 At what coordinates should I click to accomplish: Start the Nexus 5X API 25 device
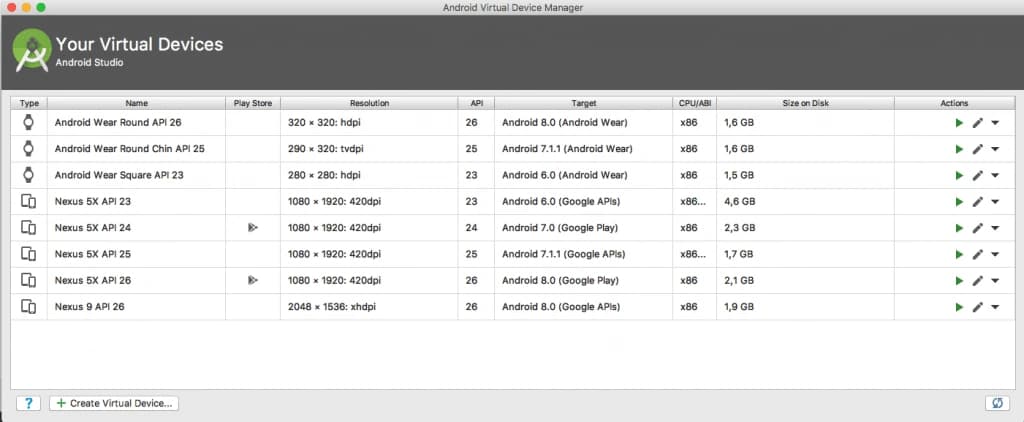click(x=959, y=254)
